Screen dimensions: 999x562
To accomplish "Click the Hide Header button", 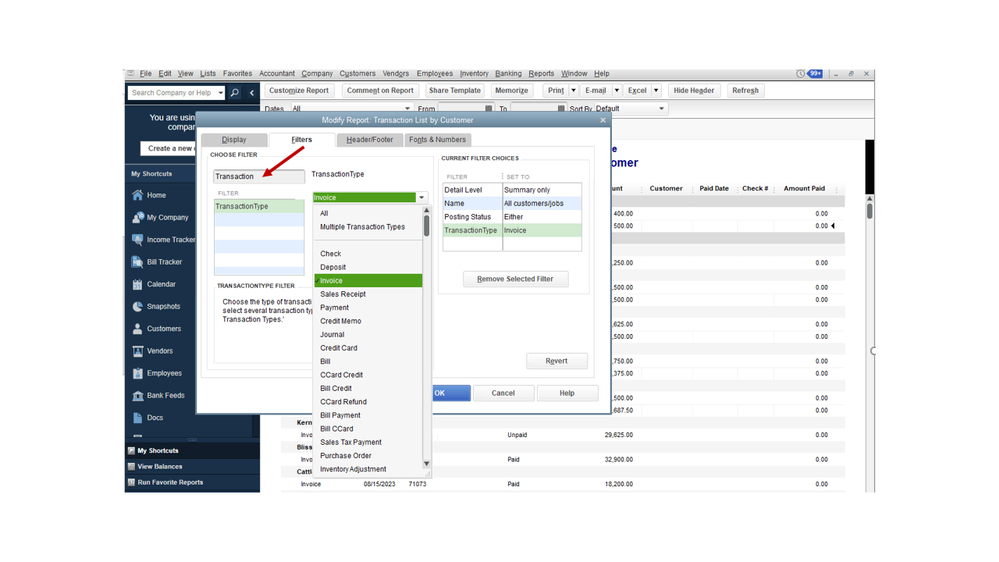I will point(693,90).
